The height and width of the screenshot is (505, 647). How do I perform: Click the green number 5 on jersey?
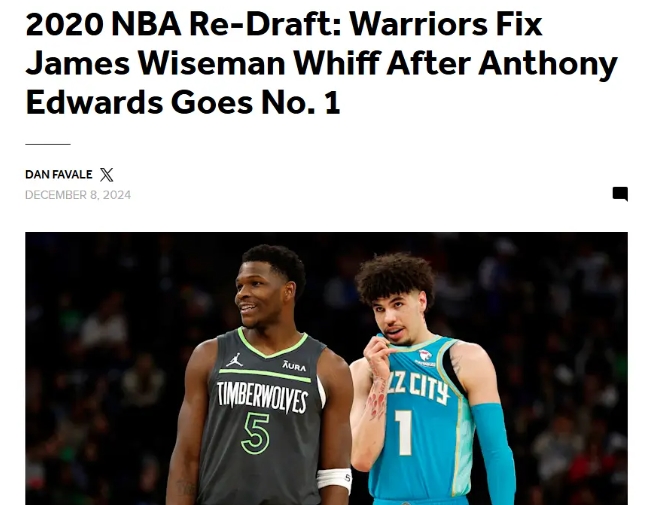255,433
